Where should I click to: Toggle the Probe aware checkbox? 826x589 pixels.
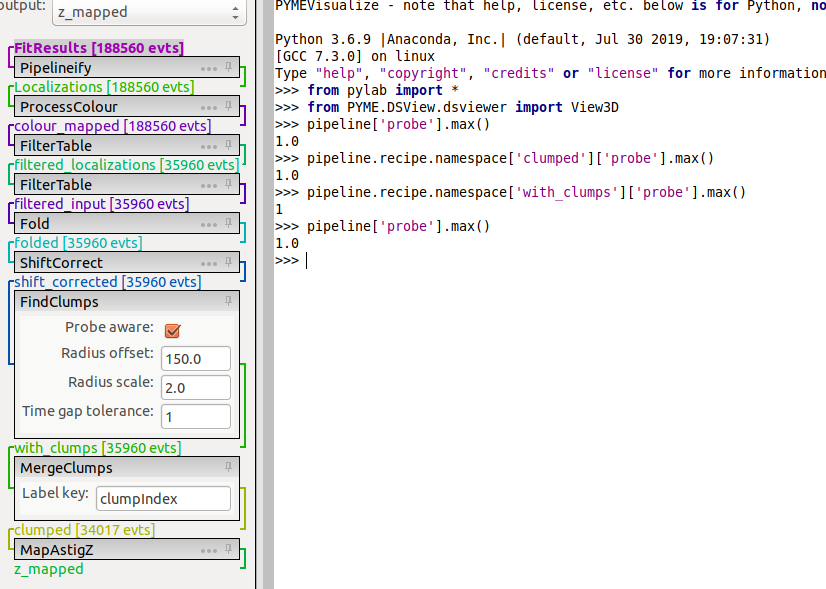point(172,330)
